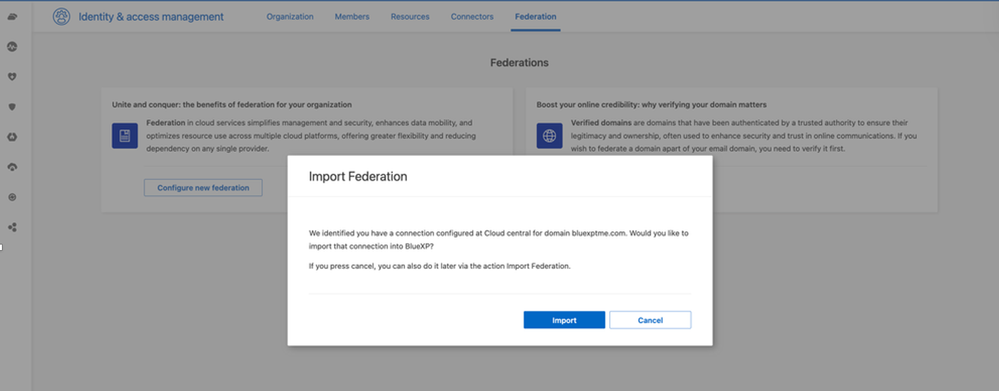This screenshot has height=391, width=999.
Task: Select the circled plus sidebar icon
Action: [x=12, y=197]
